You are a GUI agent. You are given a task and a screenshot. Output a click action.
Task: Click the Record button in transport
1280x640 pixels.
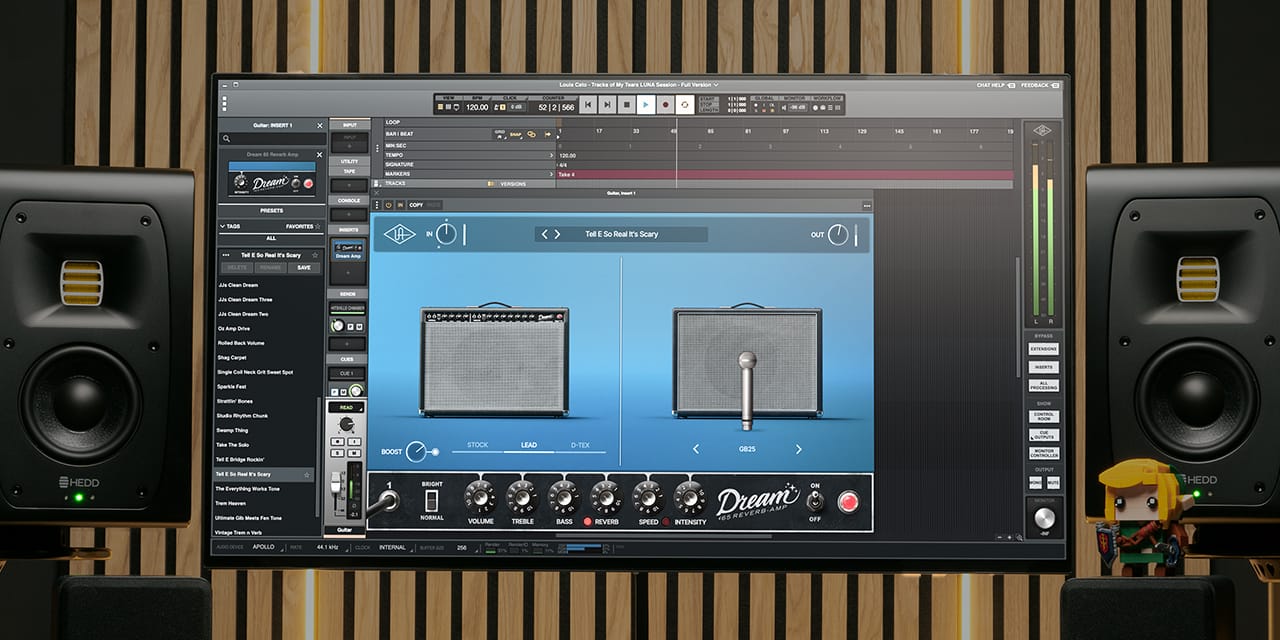(x=665, y=104)
